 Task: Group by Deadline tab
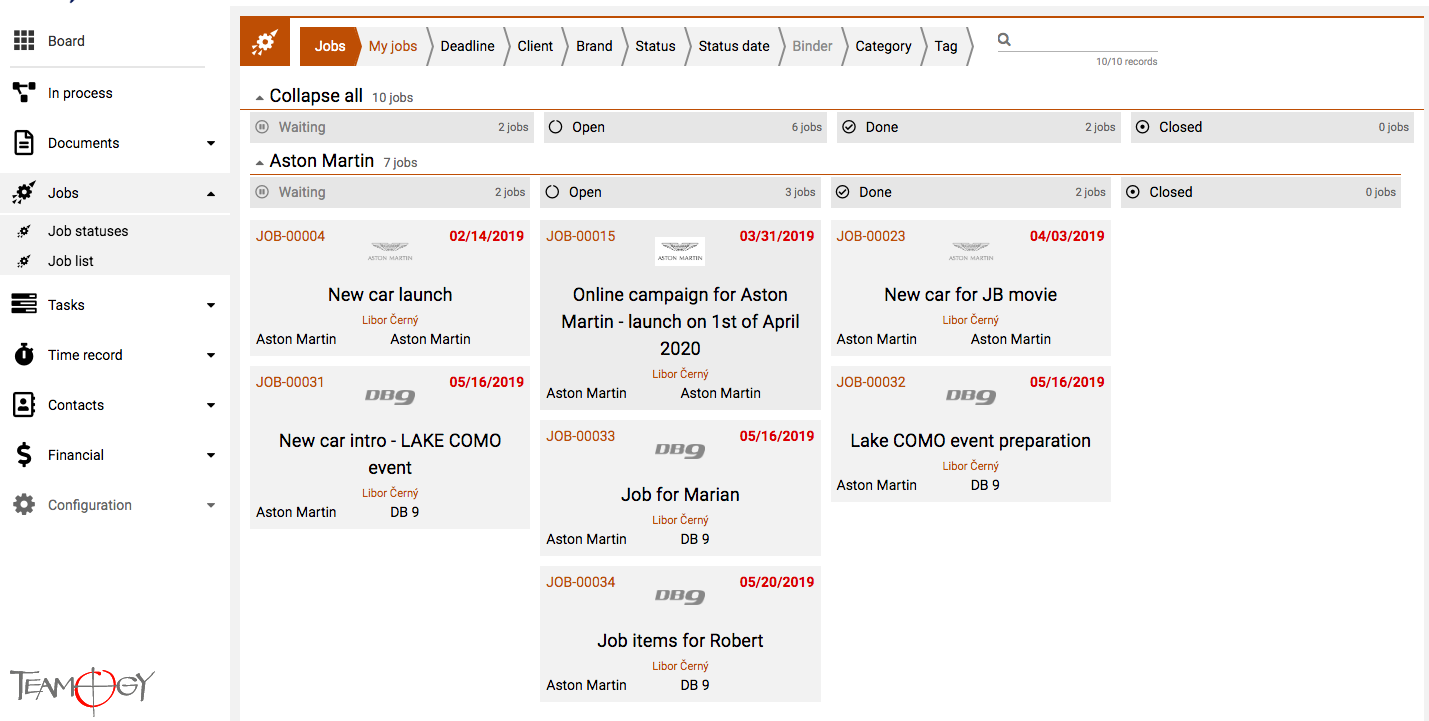pos(468,46)
